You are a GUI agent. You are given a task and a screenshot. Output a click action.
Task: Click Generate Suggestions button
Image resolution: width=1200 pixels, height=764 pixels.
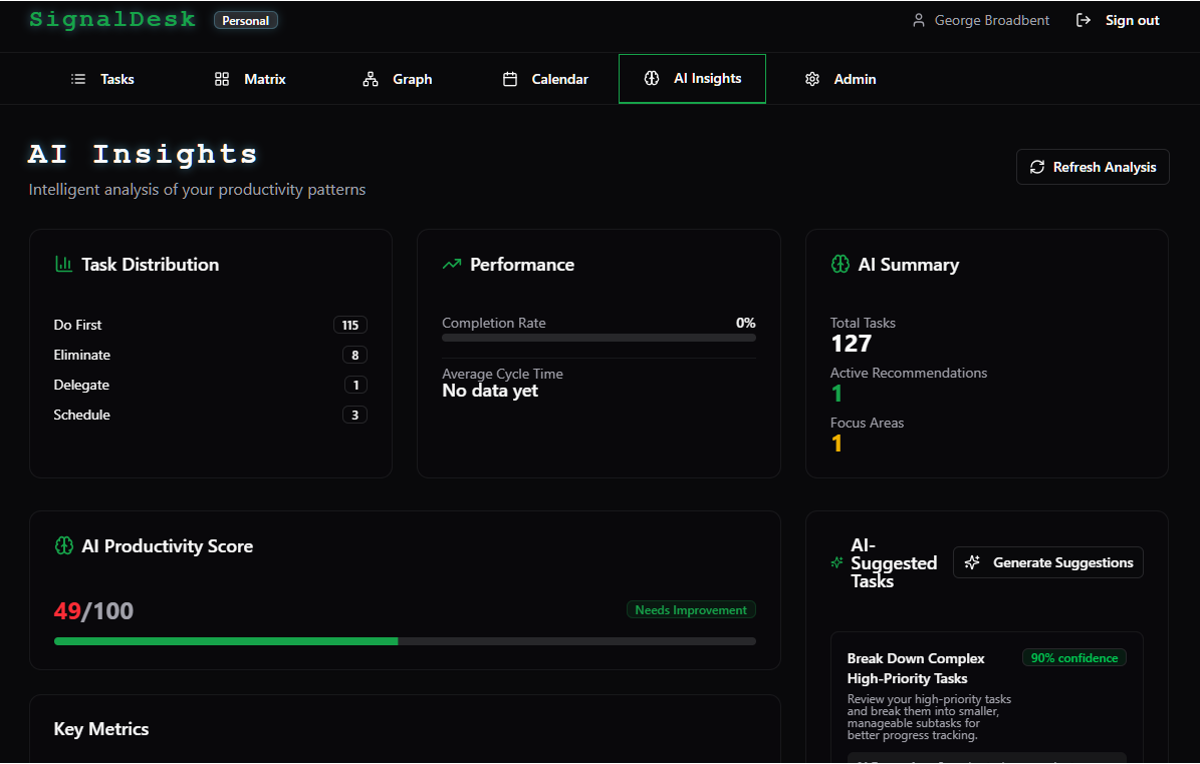1048,563
